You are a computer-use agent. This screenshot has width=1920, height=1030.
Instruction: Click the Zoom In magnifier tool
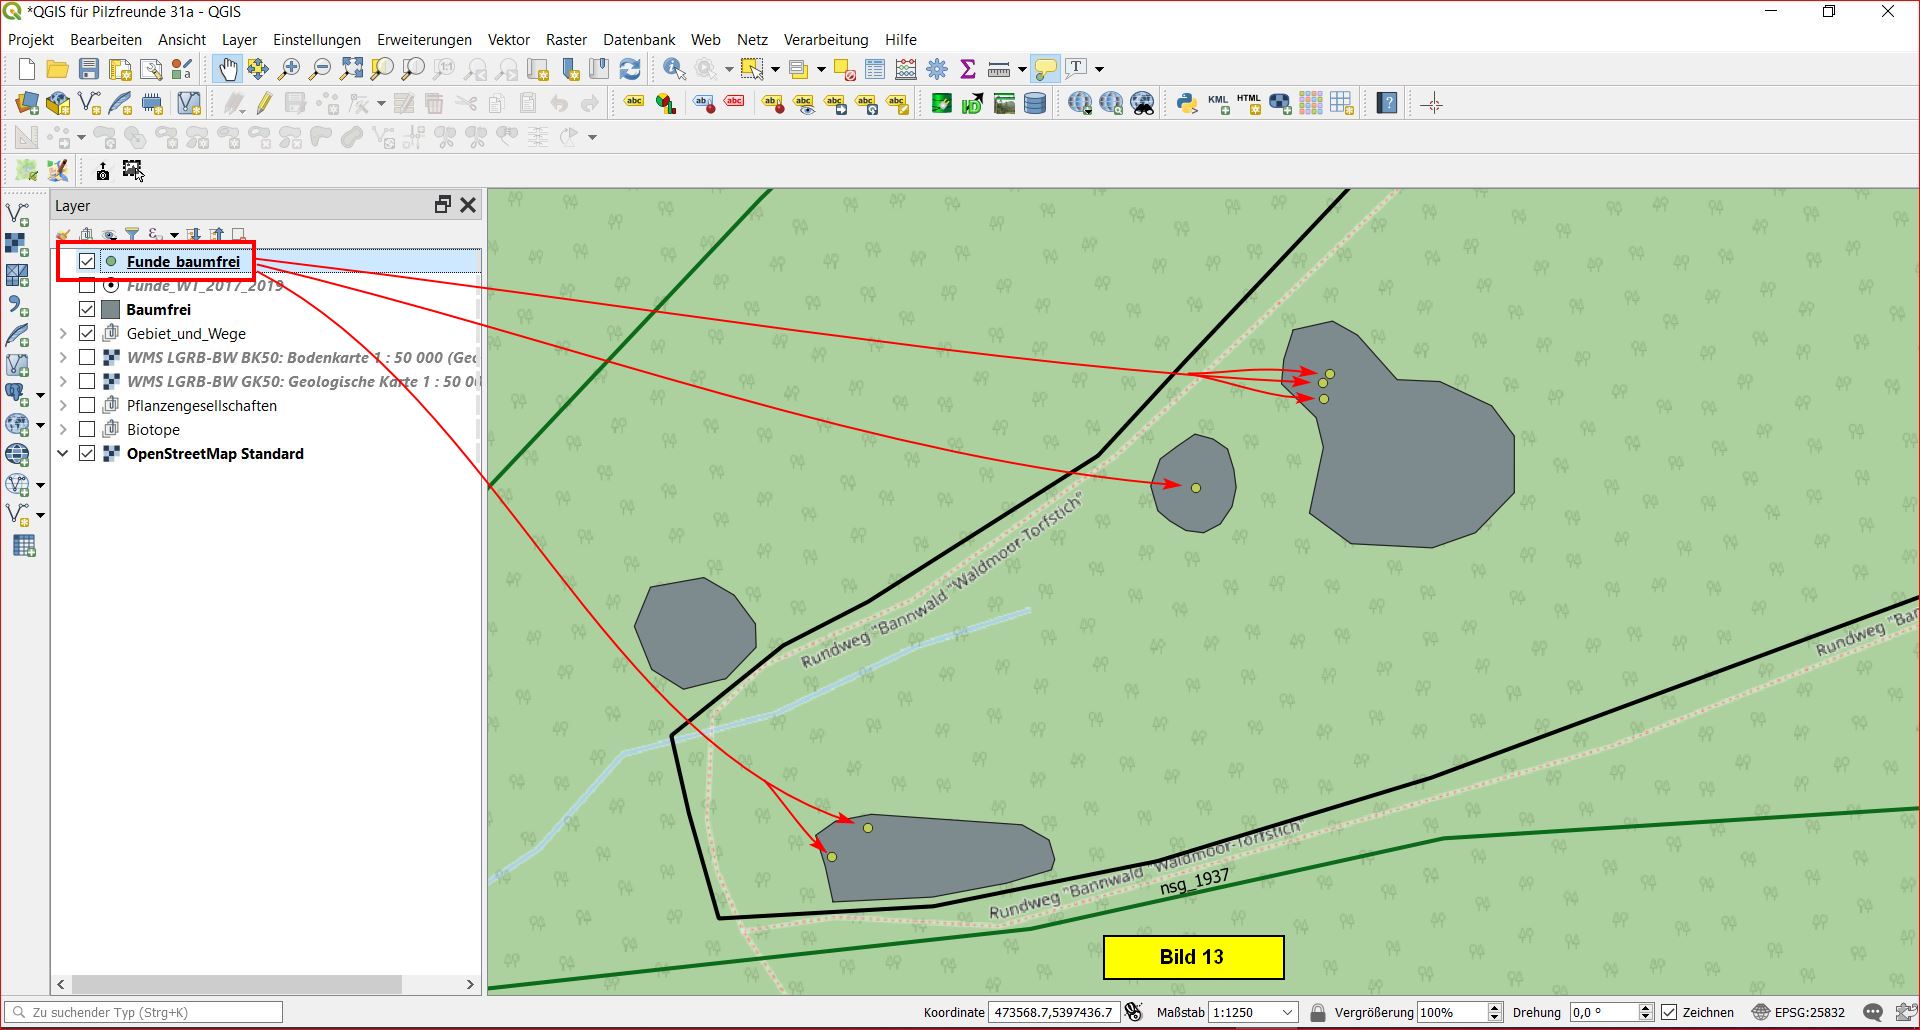[289, 69]
